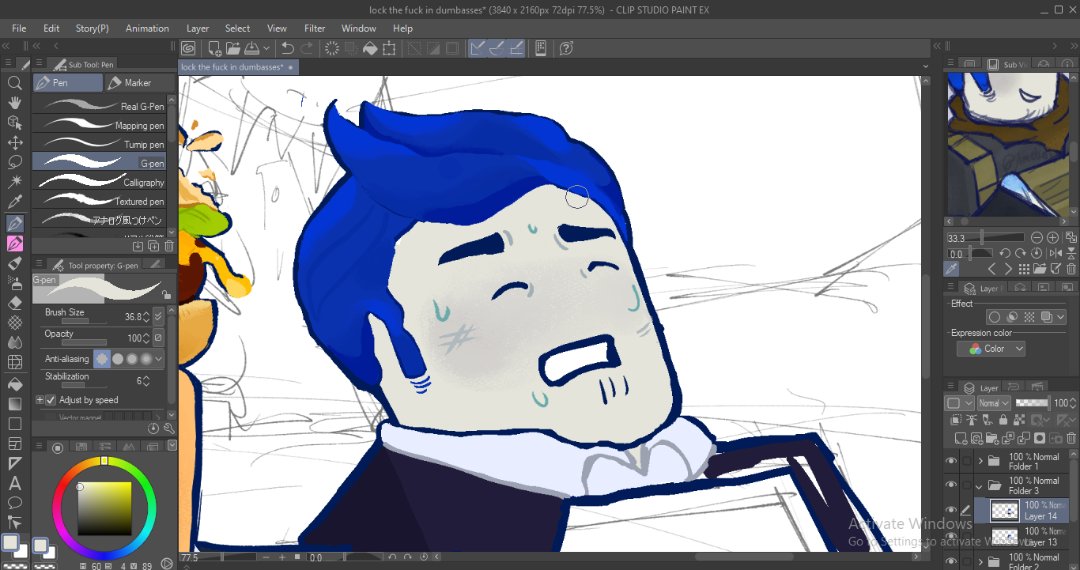Select the Move layer tool

14,142
